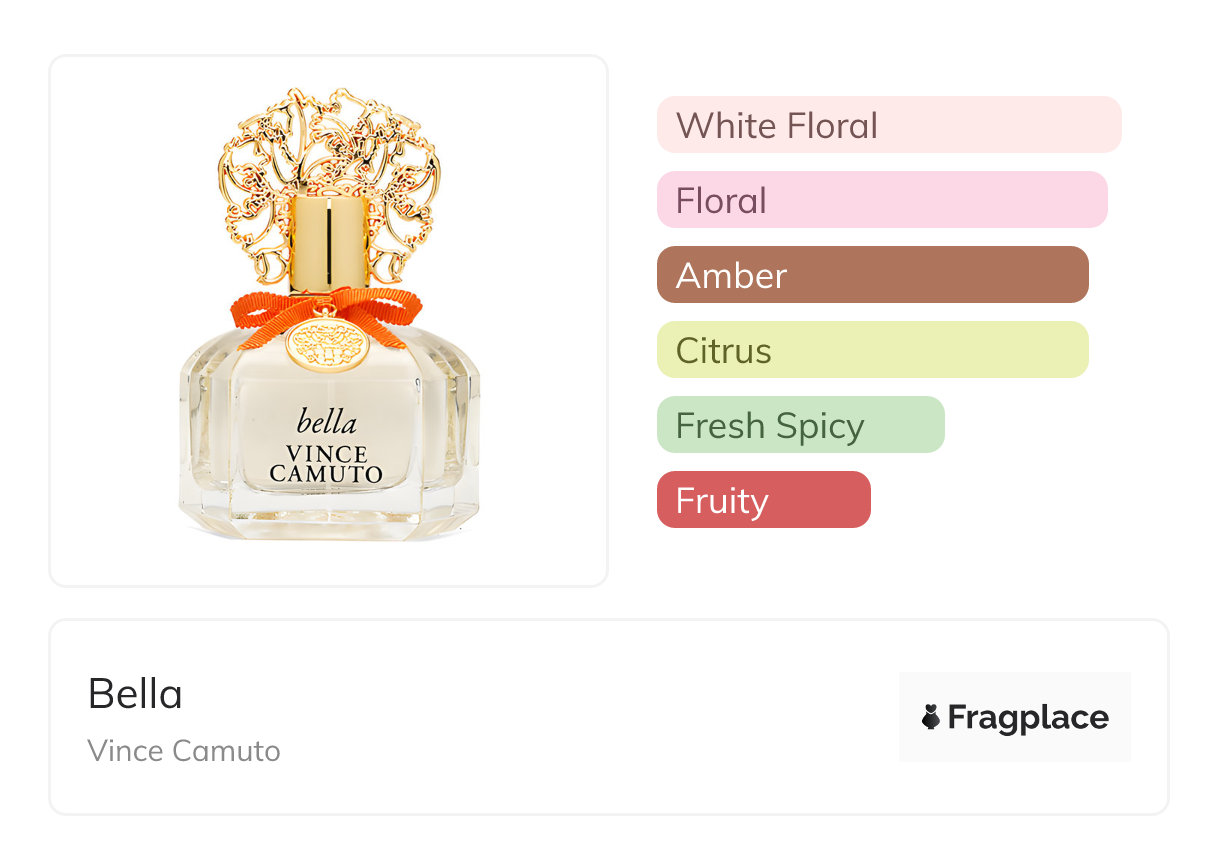Choose the Citrus accord bar
This screenshot has width=1218, height=864.
tap(872, 350)
